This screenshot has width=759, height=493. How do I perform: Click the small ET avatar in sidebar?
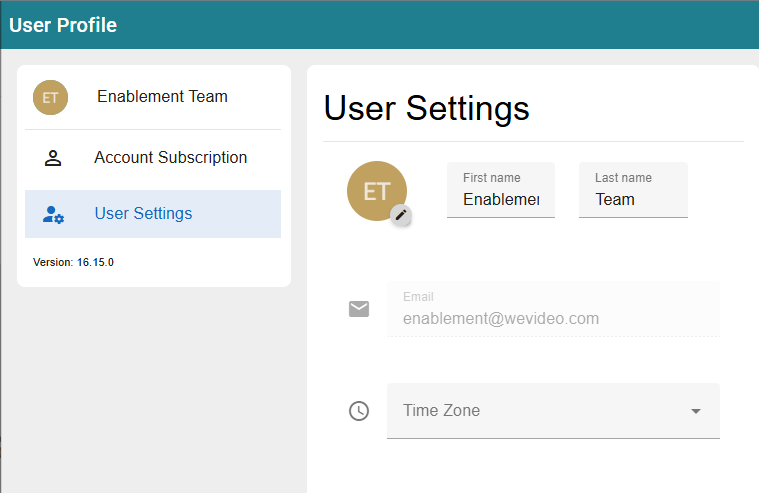point(50,97)
